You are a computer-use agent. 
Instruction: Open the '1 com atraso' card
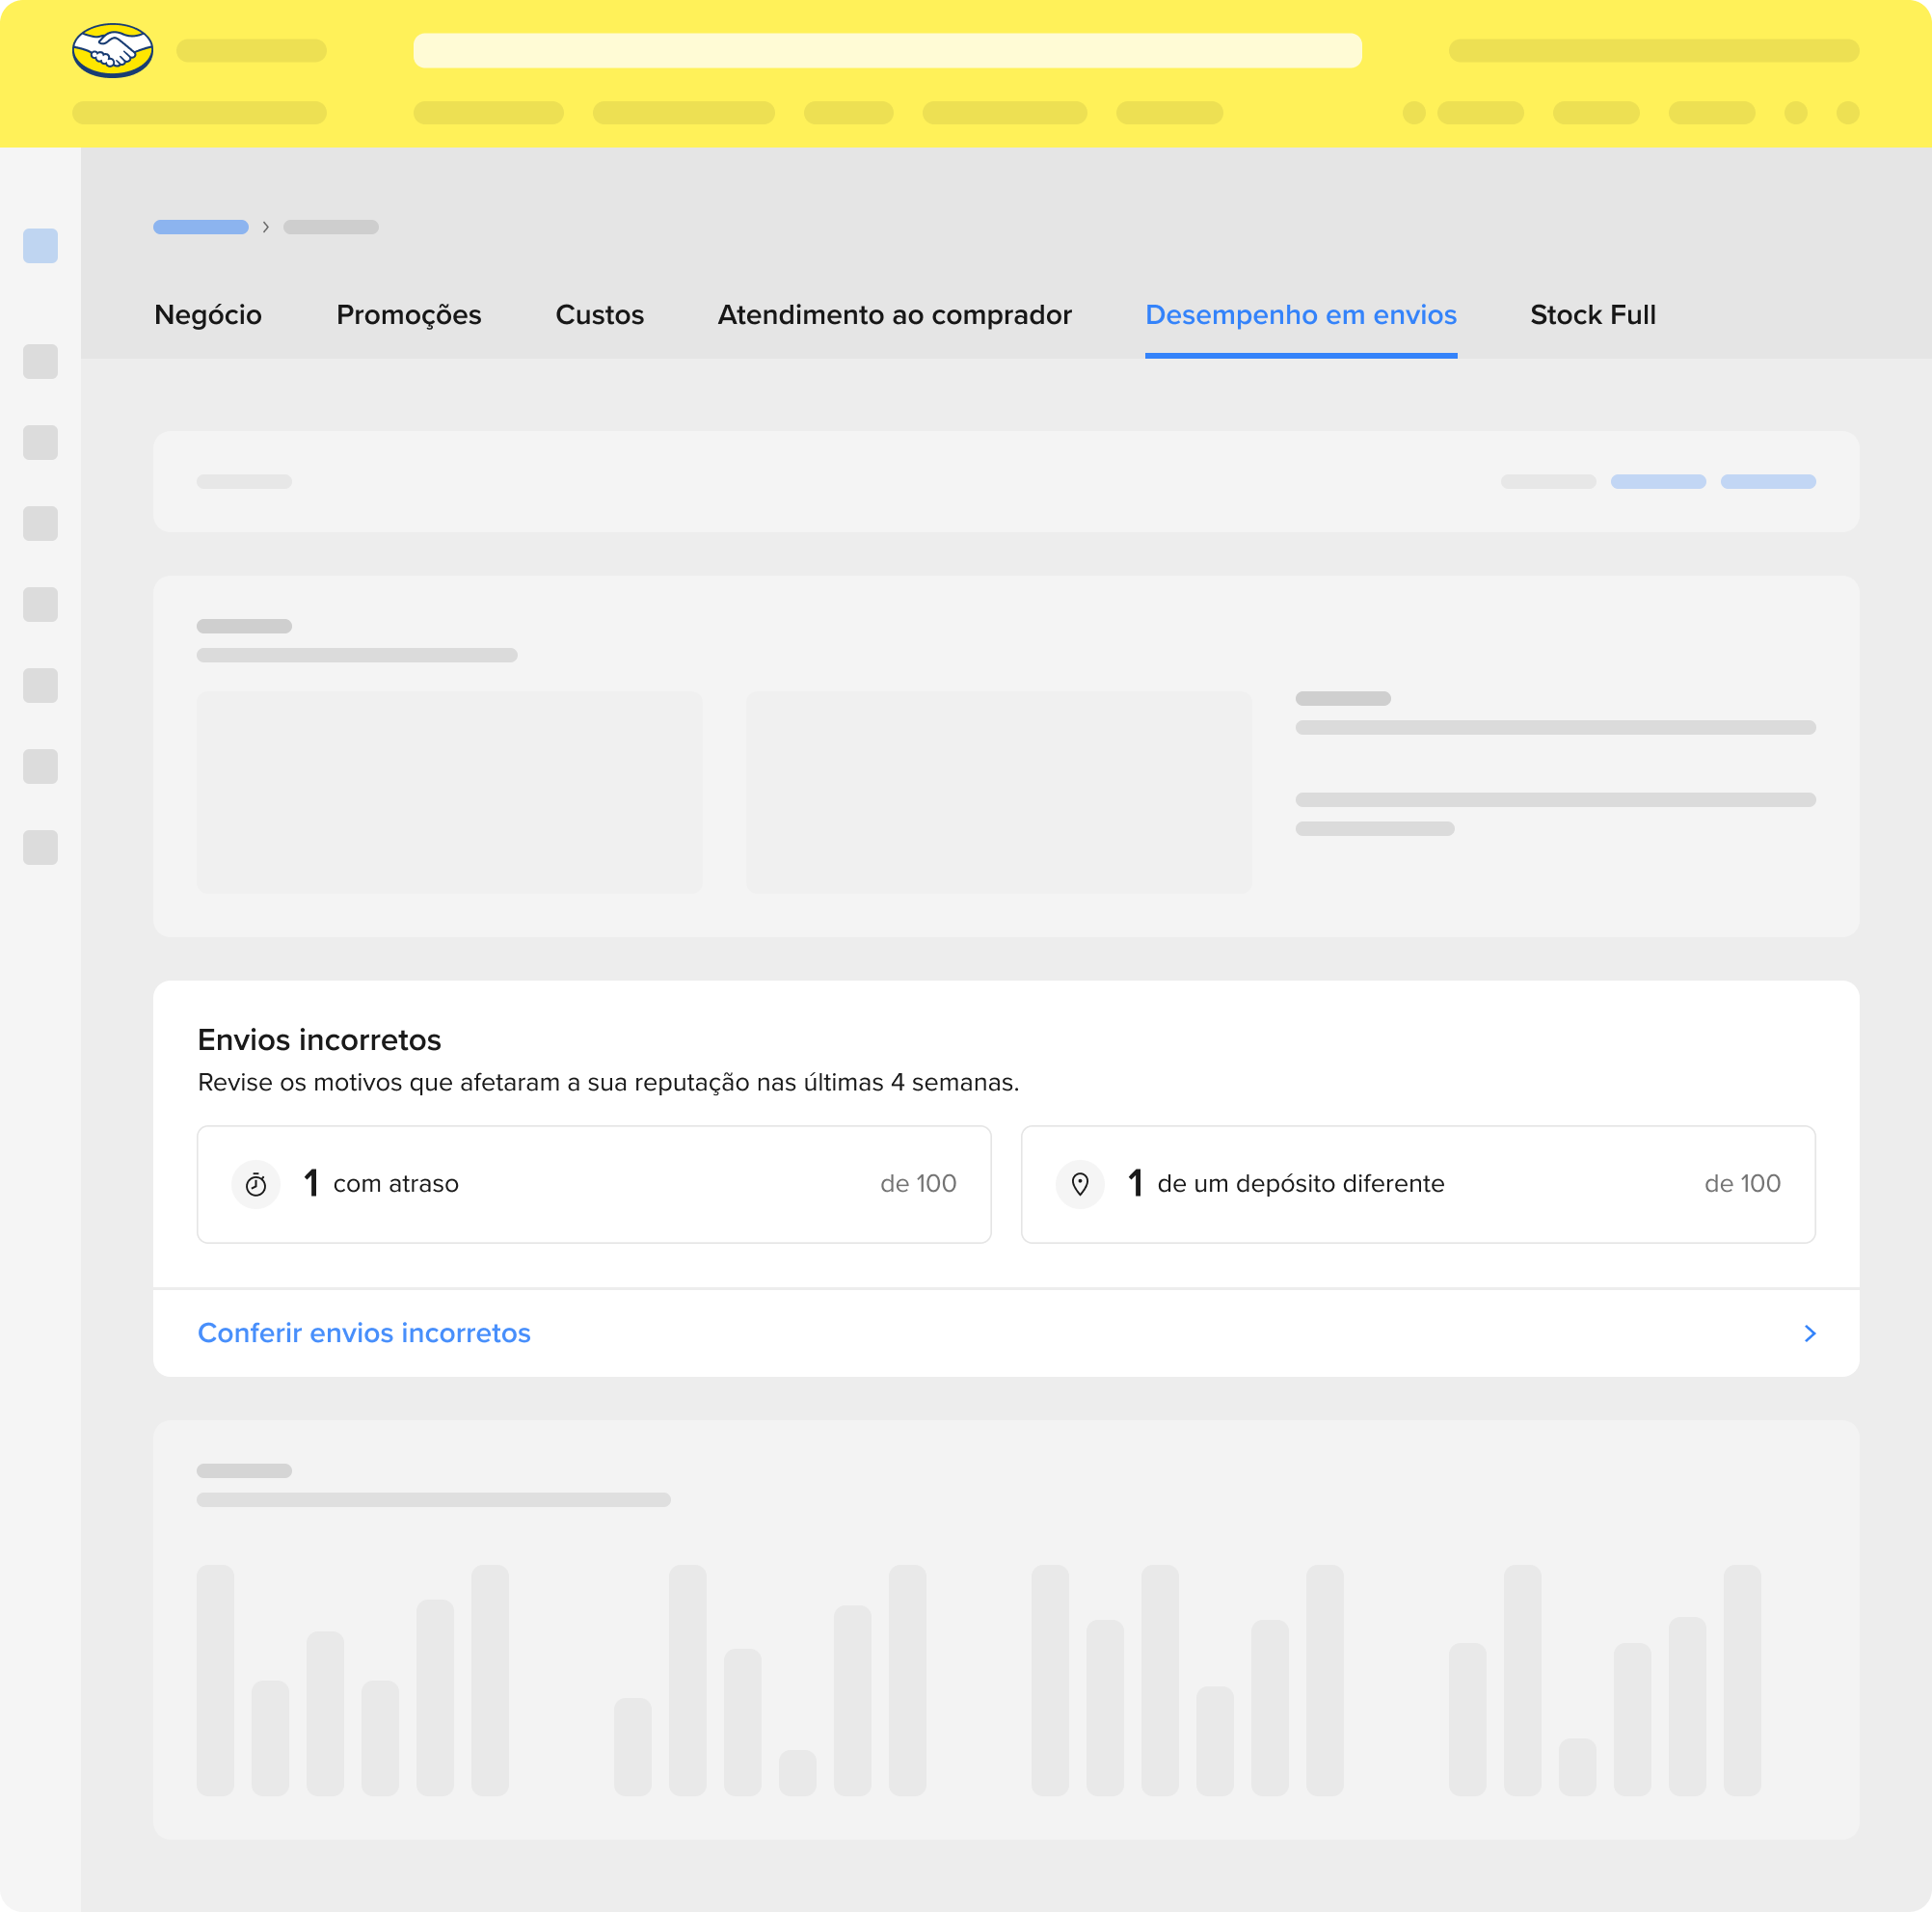pos(594,1184)
